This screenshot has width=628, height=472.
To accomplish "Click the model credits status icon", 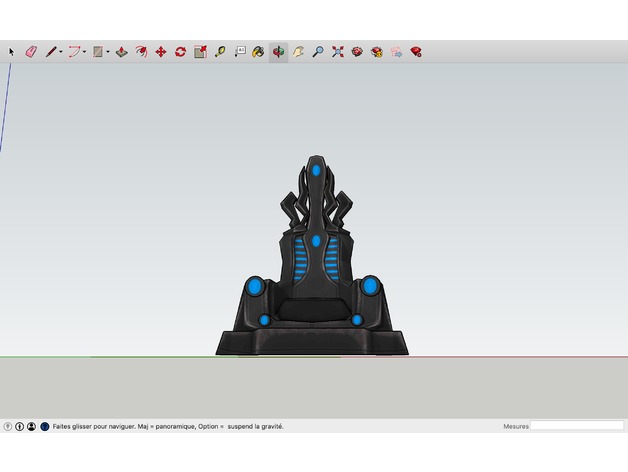I will (x=19, y=426).
